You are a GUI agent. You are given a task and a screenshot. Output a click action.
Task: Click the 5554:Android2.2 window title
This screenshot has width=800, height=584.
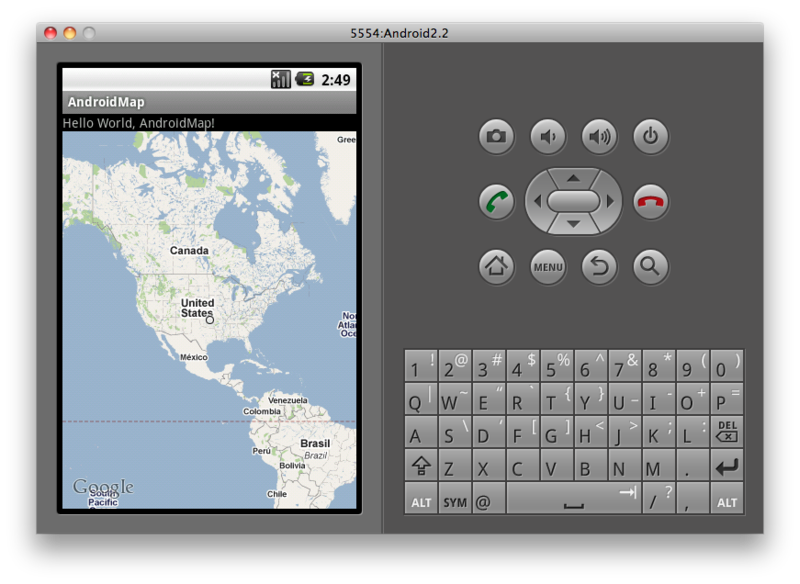point(399,33)
